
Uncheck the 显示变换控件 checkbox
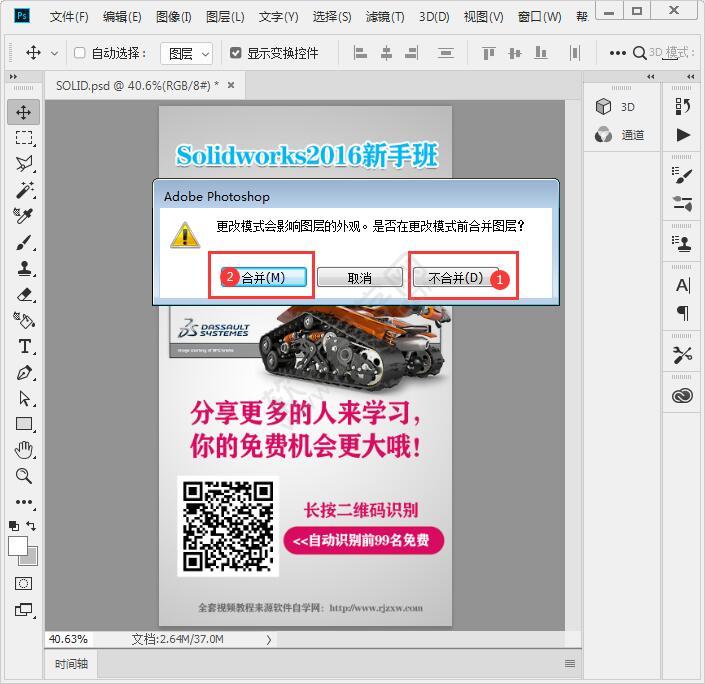pos(236,53)
